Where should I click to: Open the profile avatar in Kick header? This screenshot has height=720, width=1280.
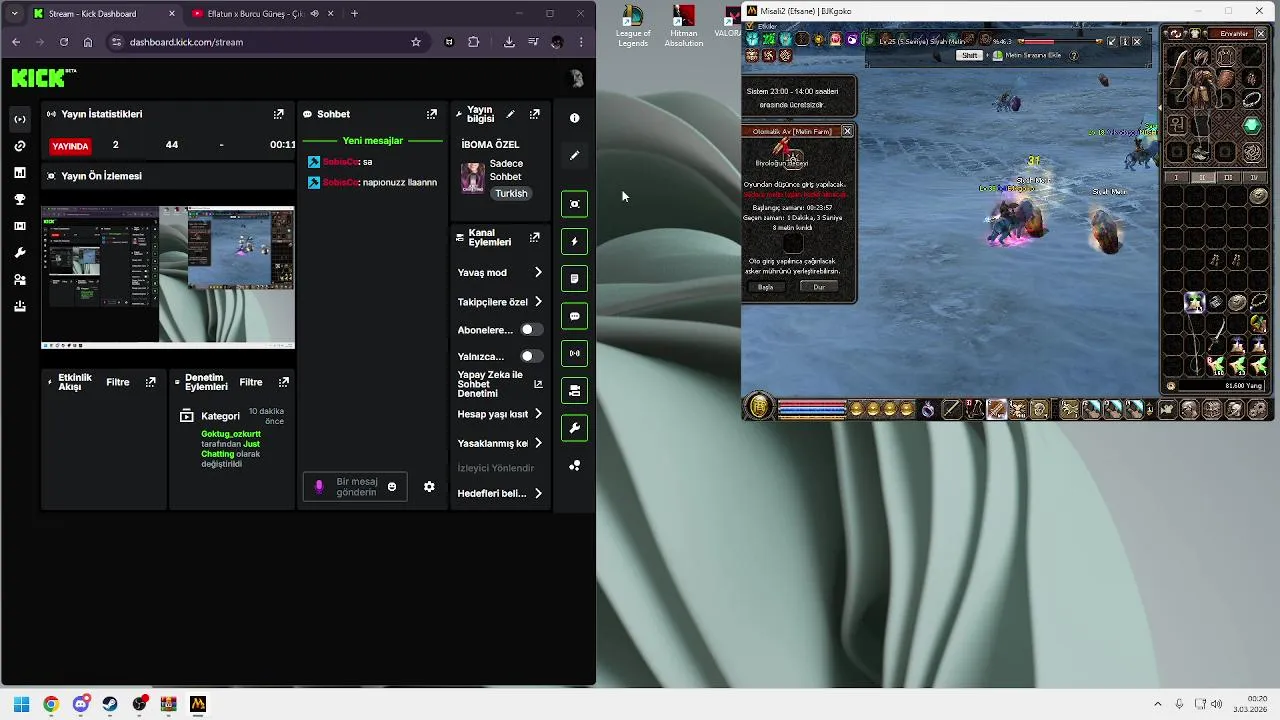click(x=575, y=78)
